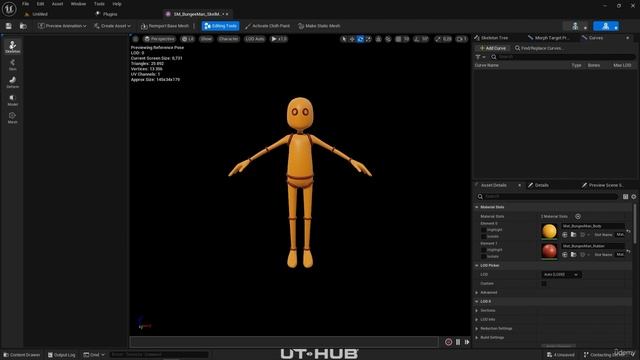Activate the rotate gizmo in viewport

pyautogui.click(x=360, y=39)
